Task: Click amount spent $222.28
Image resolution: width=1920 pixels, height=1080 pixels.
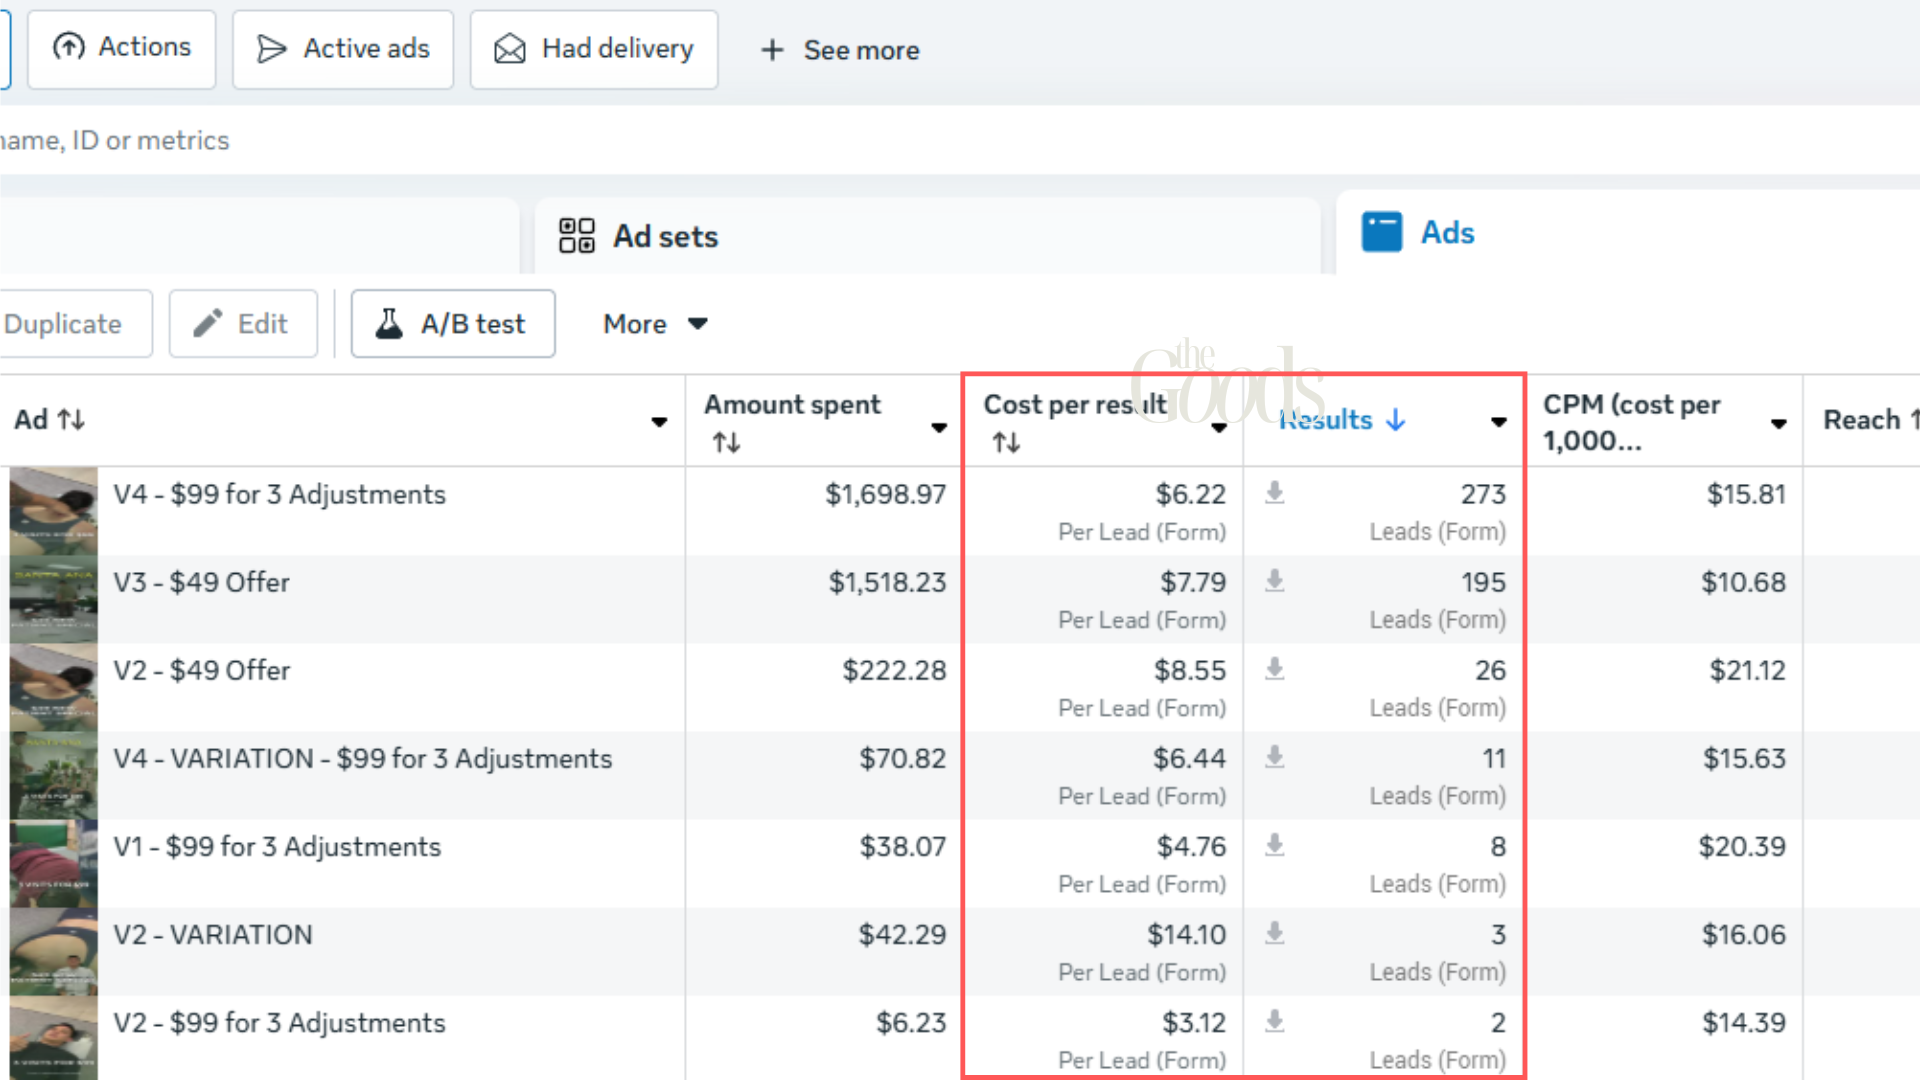Action: click(894, 670)
